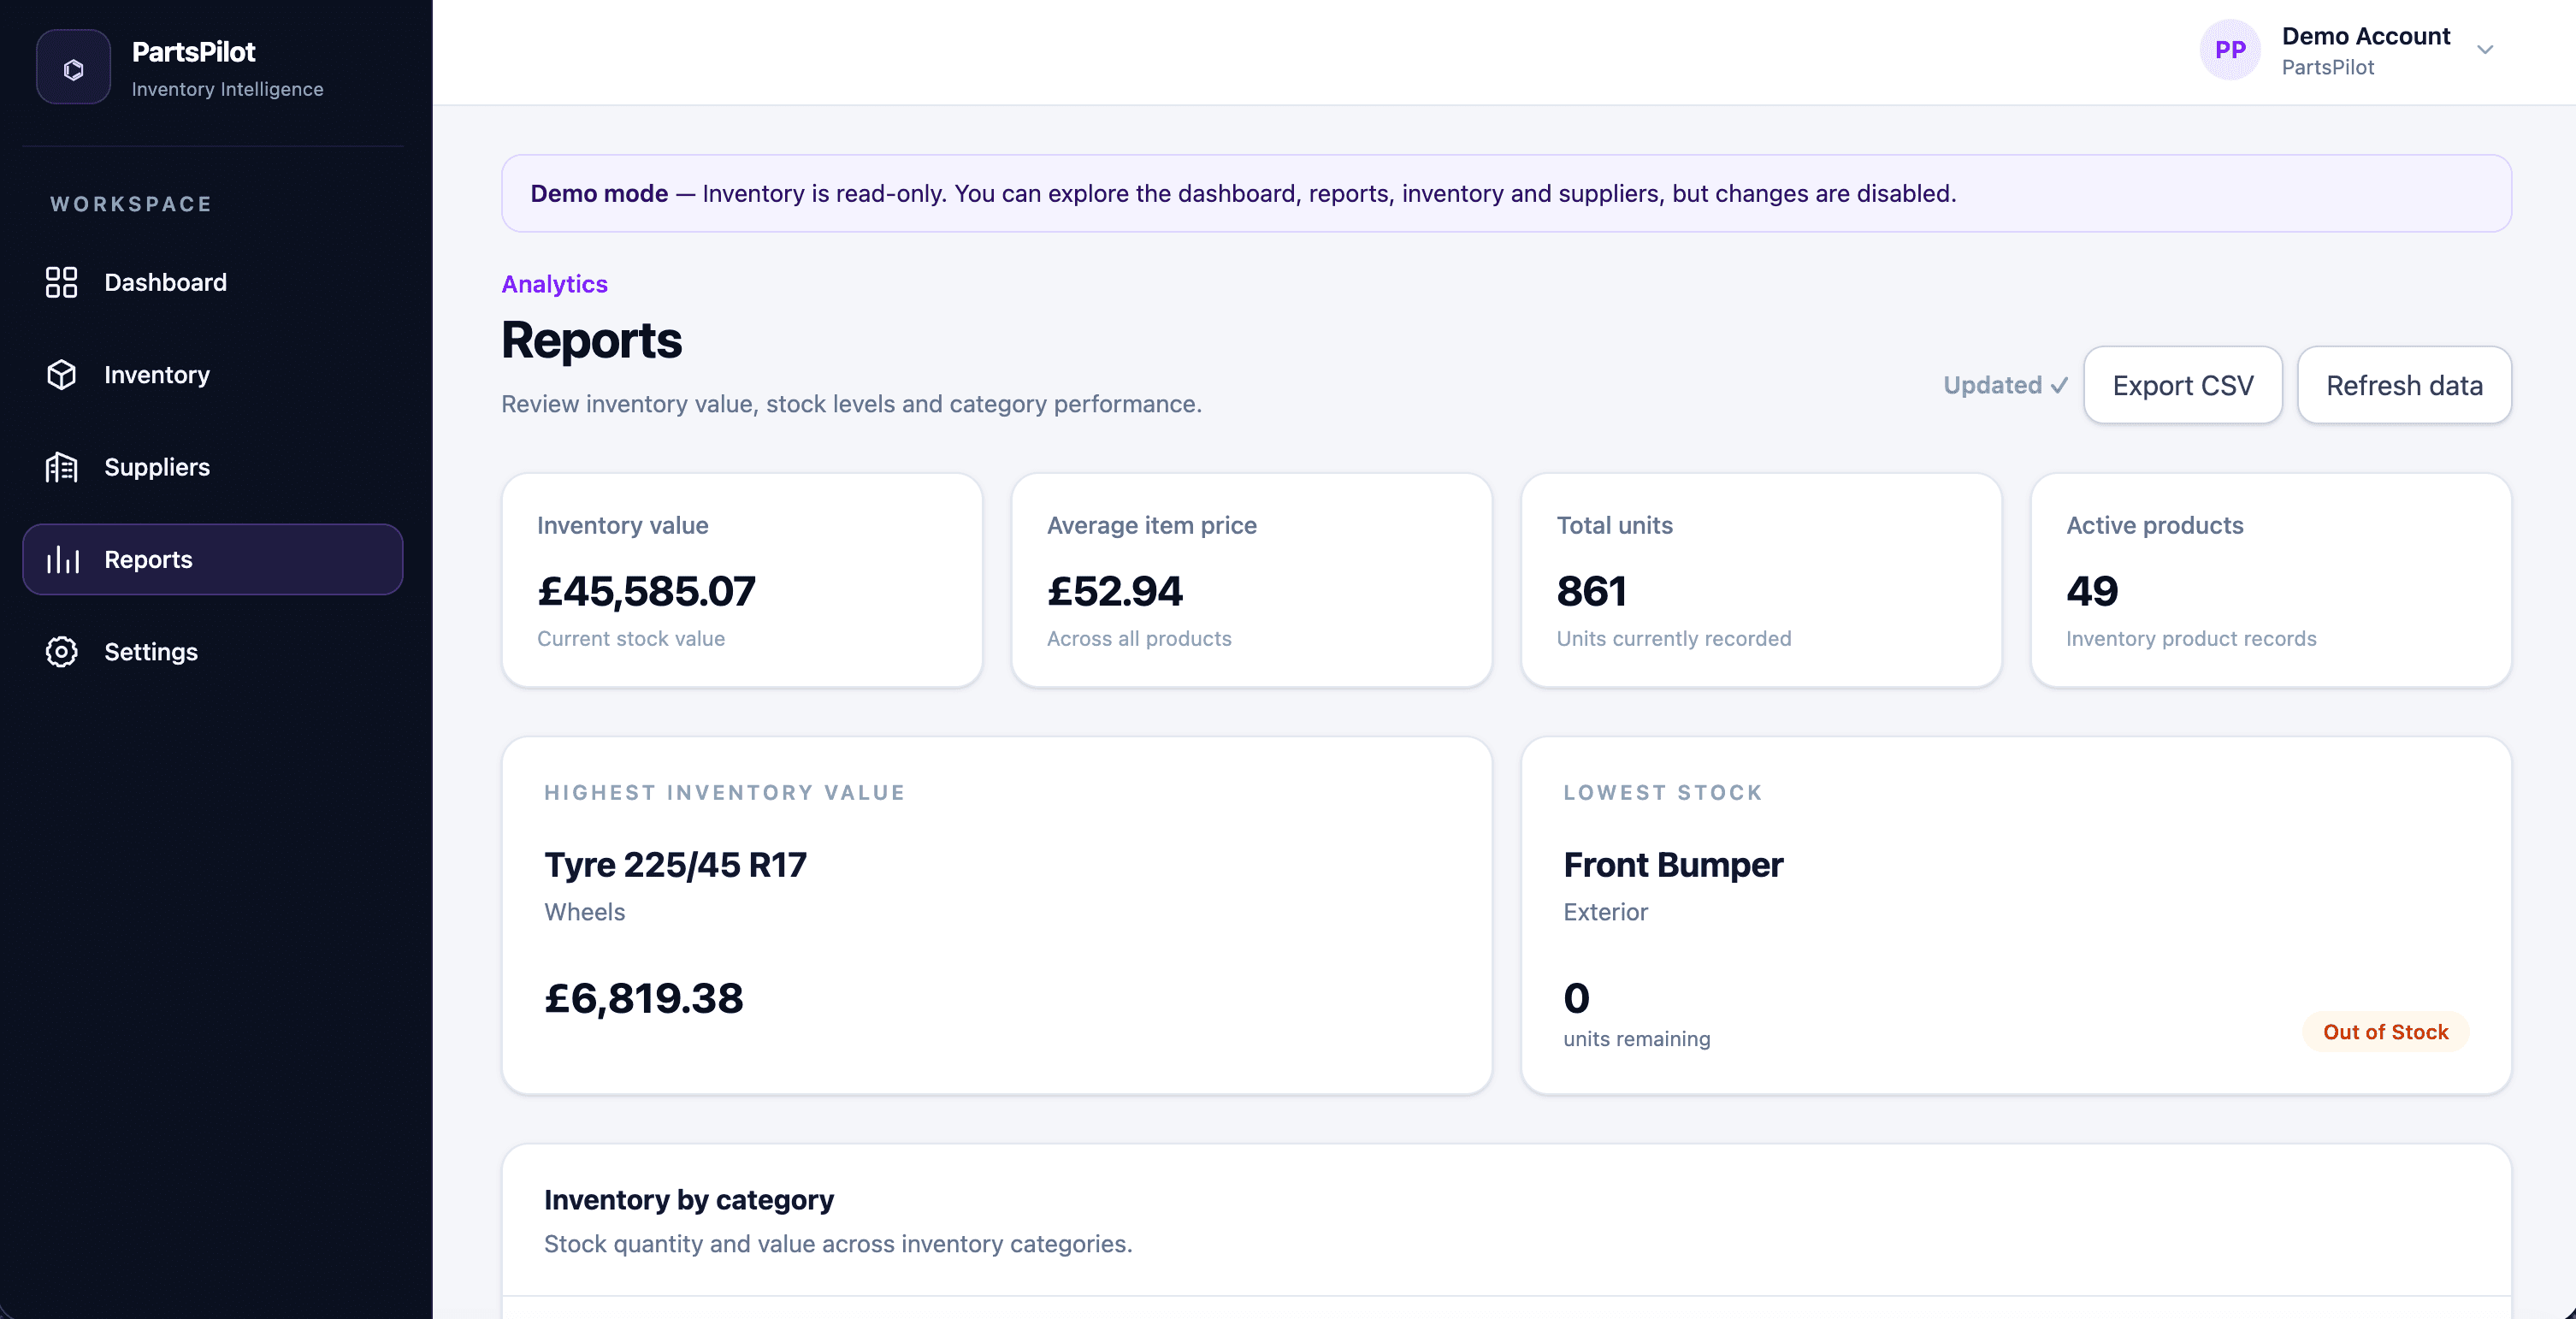Viewport: 2576px width, 1319px height.
Task: Click the Analytics breadcrumb label
Action: pyautogui.click(x=554, y=284)
